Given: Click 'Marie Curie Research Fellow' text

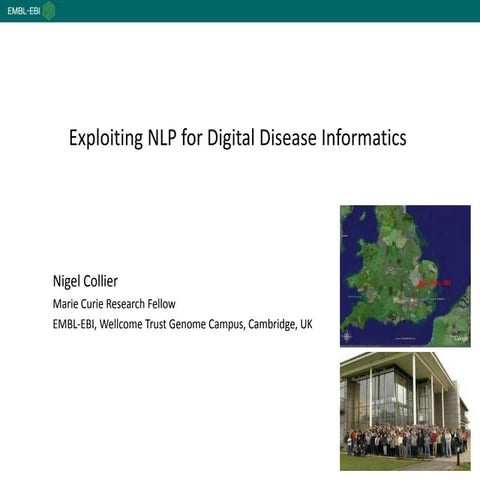Looking at the screenshot, I should pyautogui.click(x=114, y=304).
